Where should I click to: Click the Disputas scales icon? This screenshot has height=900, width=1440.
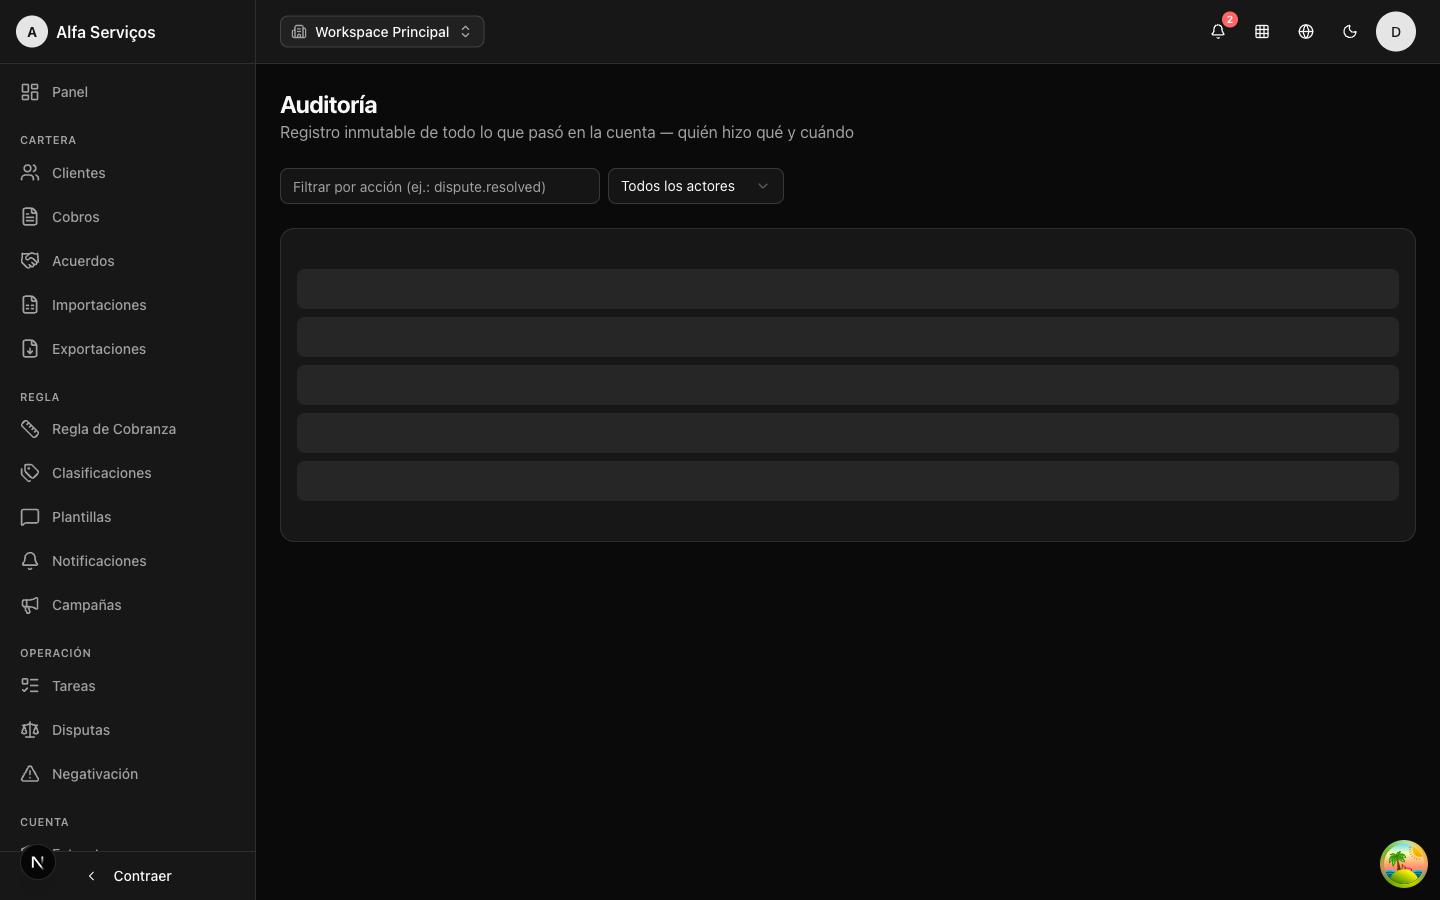coord(30,730)
